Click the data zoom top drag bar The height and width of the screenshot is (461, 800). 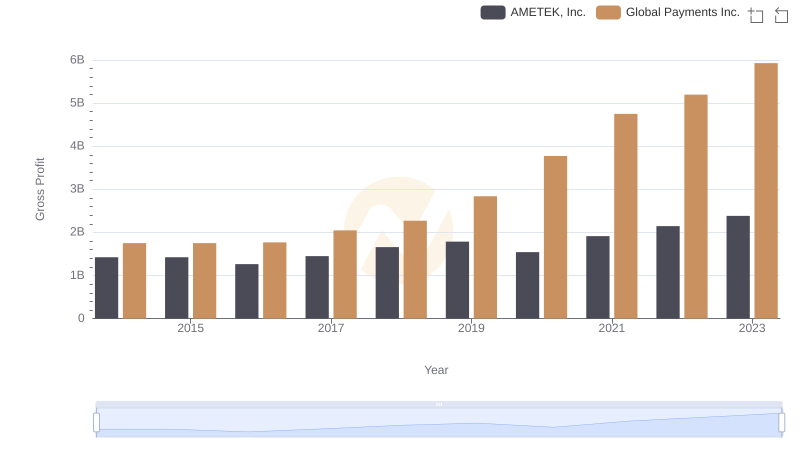point(439,404)
